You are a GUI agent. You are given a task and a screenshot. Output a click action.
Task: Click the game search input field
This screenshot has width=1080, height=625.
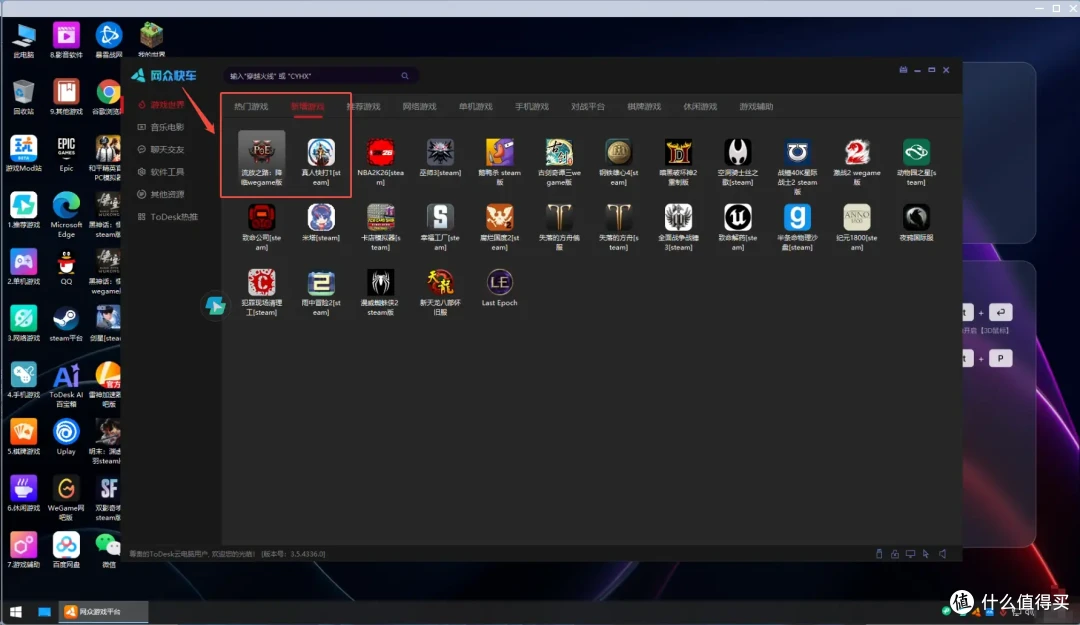click(320, 76)
